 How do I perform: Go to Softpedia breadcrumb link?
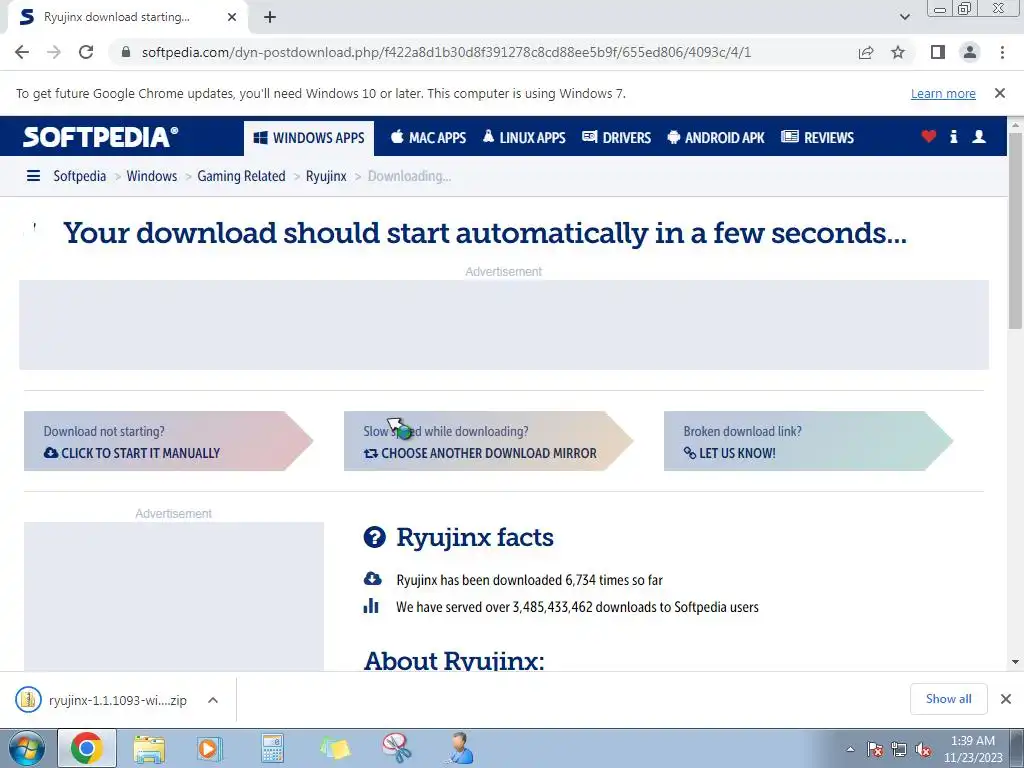[x=80, y=176]
